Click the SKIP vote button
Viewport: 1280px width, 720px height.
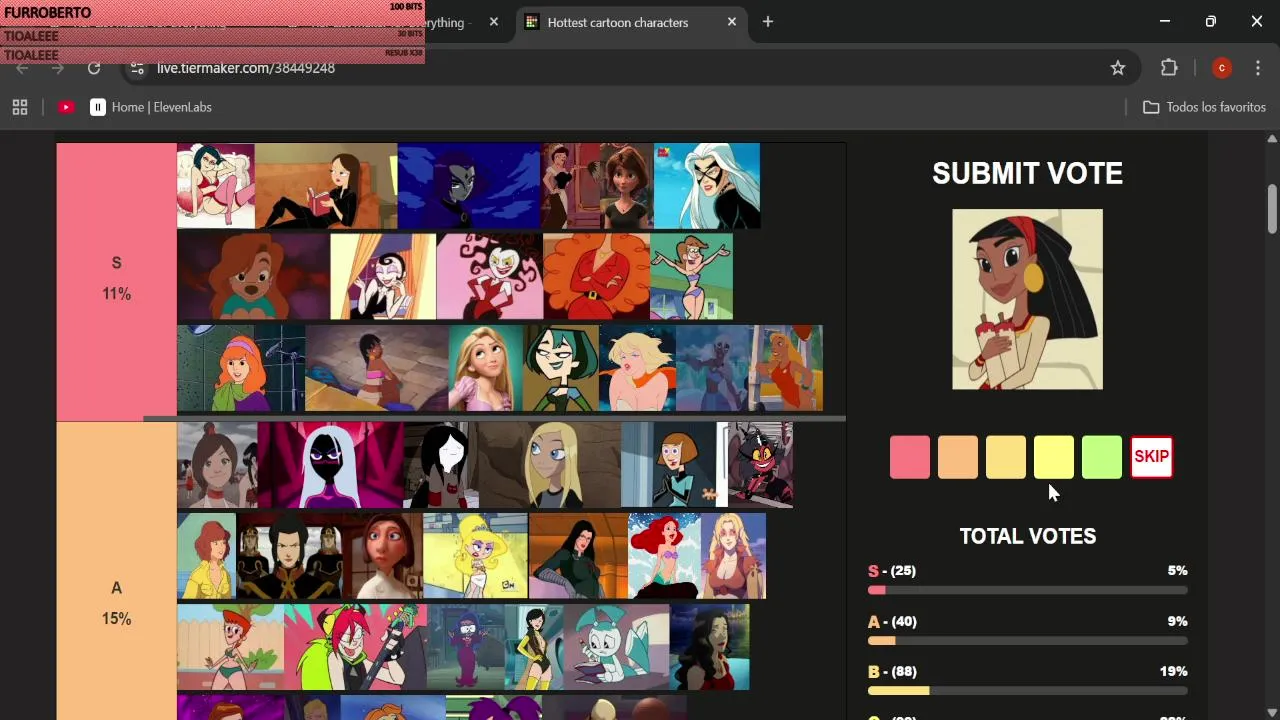pyautogui.click(x=1151, y=457)
